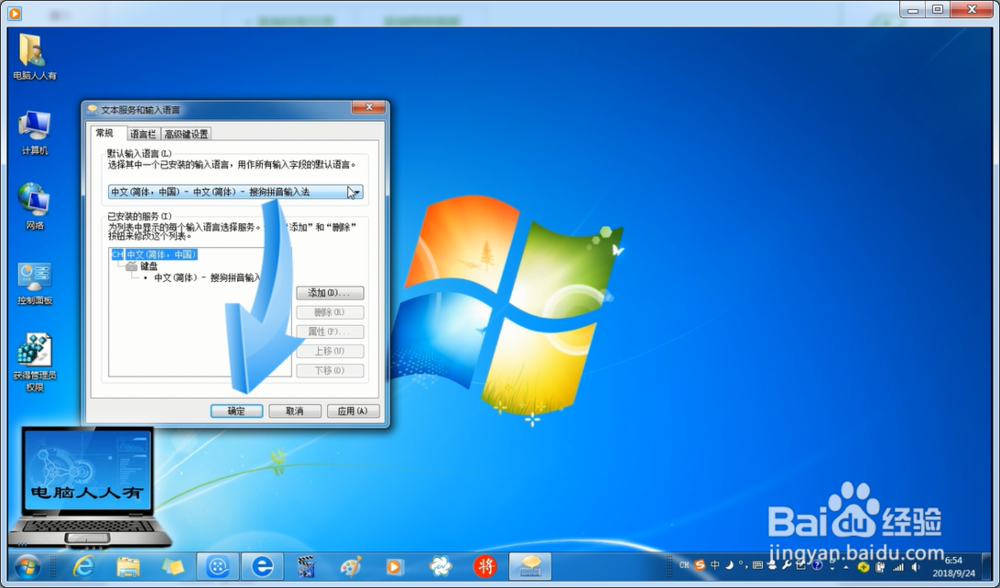Click the 取消 button

coord(295,411)
